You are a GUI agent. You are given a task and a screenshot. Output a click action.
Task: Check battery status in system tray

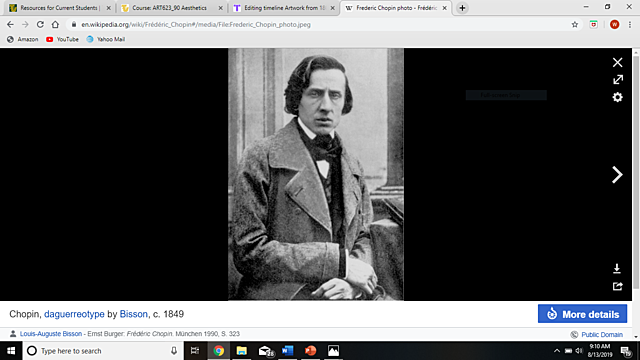(x=568, y=351)
